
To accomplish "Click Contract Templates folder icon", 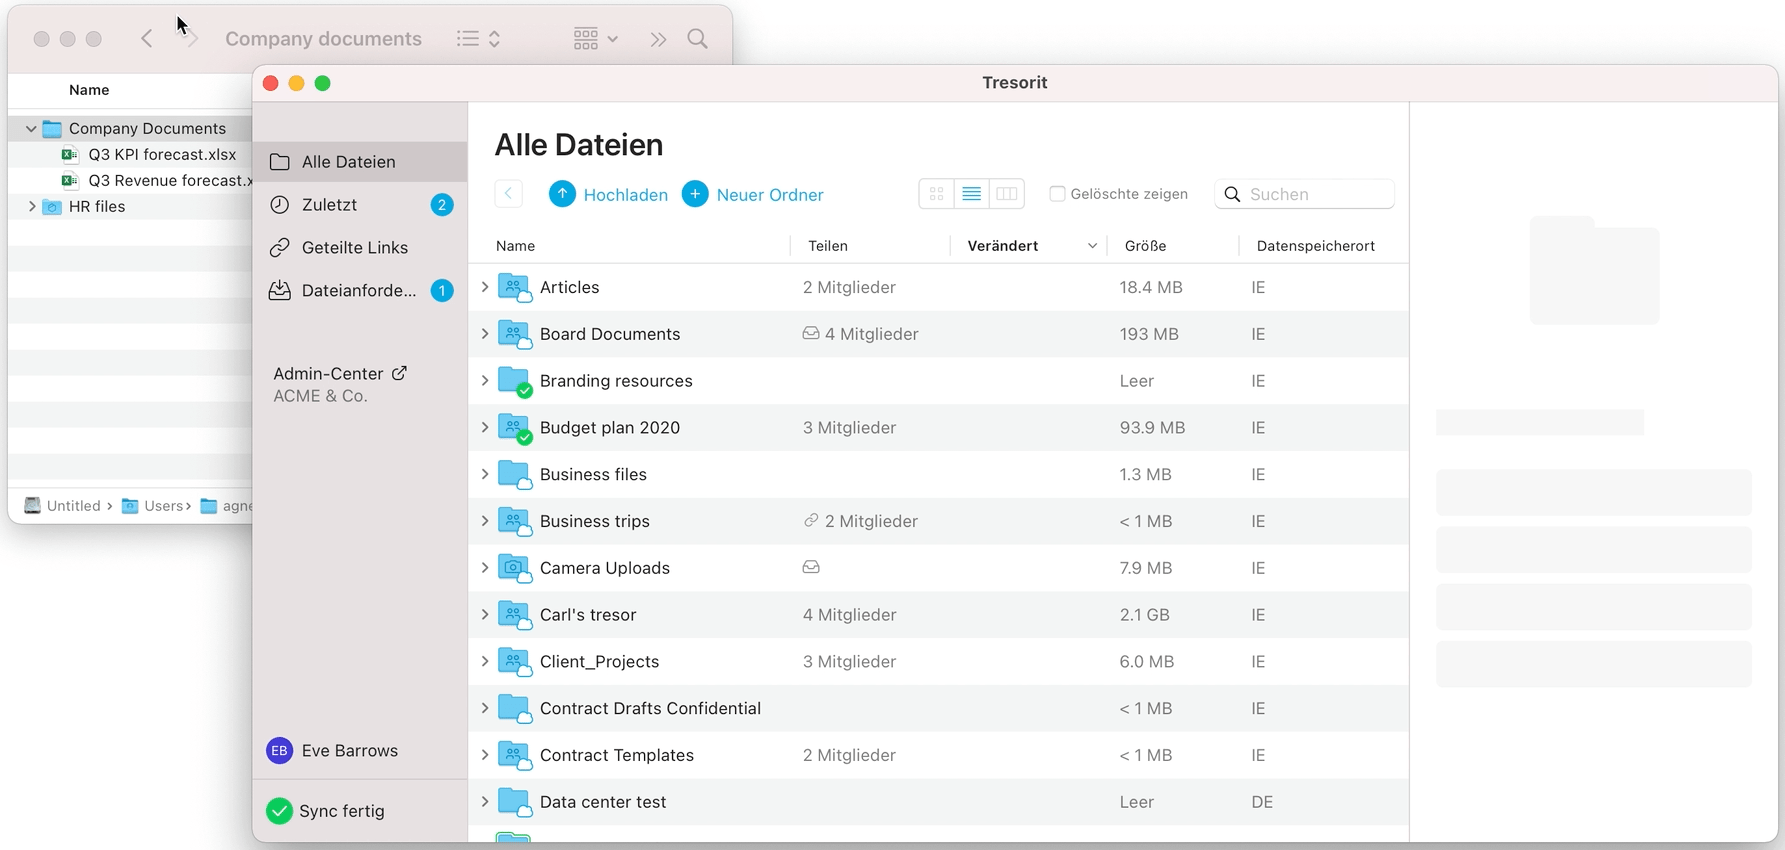I will 514,756.
